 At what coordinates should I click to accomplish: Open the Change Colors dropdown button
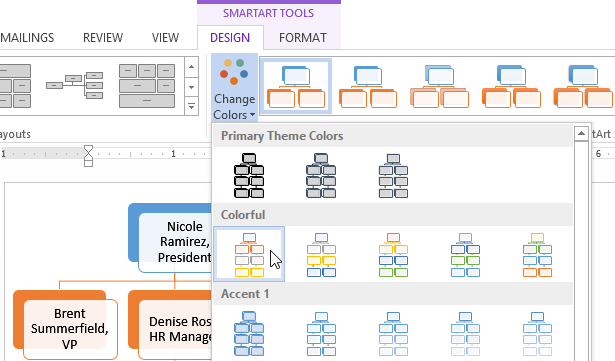tap(235, 88)
